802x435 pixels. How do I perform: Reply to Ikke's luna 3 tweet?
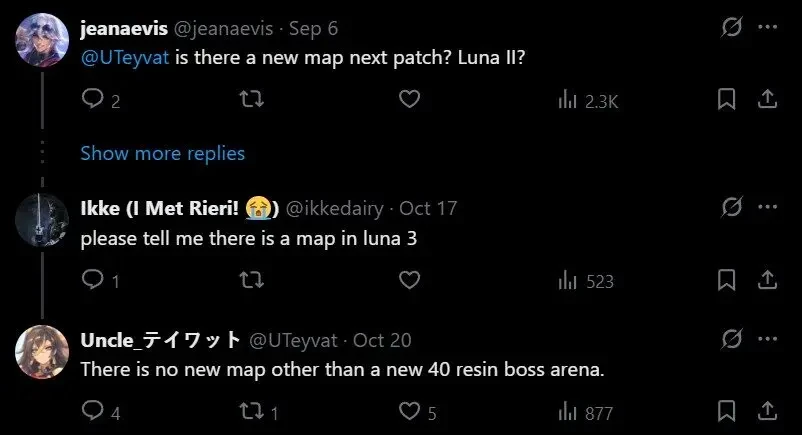(x=92, y=280)
